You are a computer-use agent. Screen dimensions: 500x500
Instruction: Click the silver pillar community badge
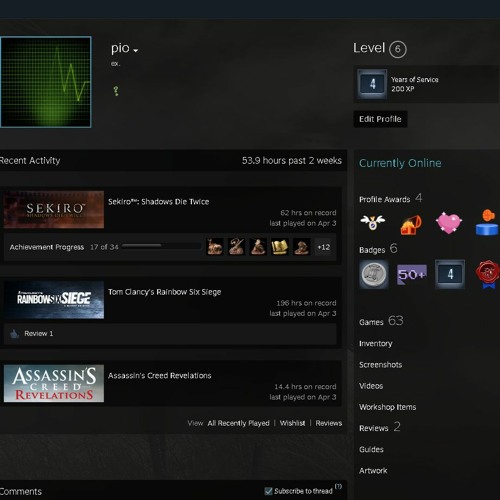click(x=374, y=274)
